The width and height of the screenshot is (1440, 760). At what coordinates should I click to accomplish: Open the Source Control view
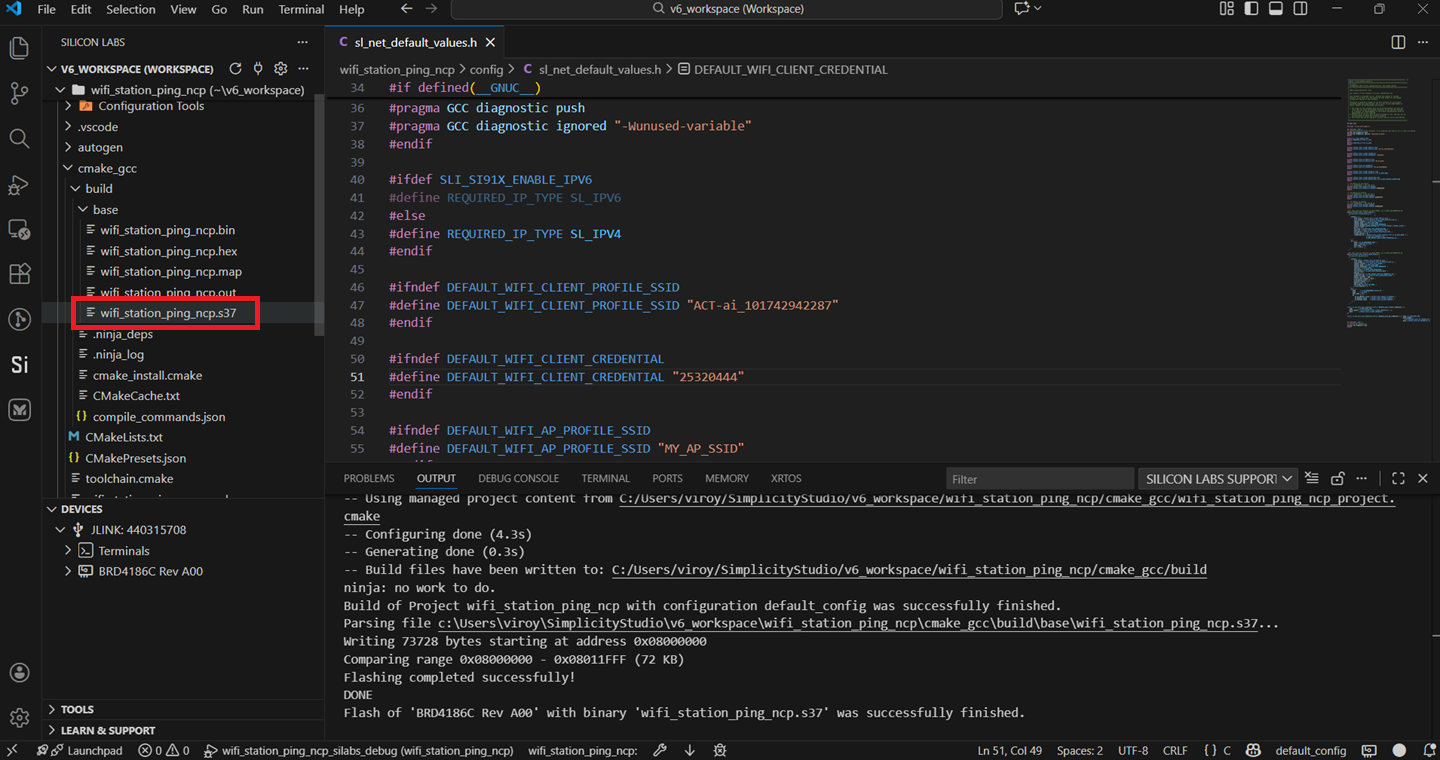pos(19,93)
